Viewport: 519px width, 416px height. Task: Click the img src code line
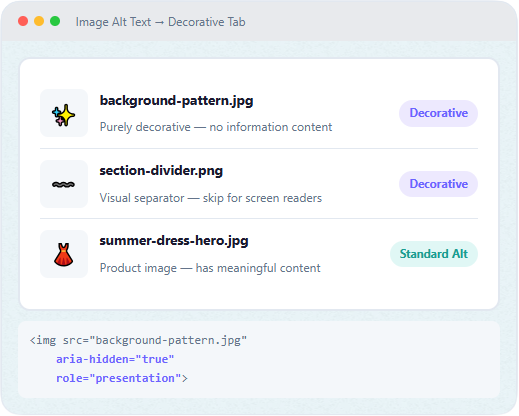[138, 340]
